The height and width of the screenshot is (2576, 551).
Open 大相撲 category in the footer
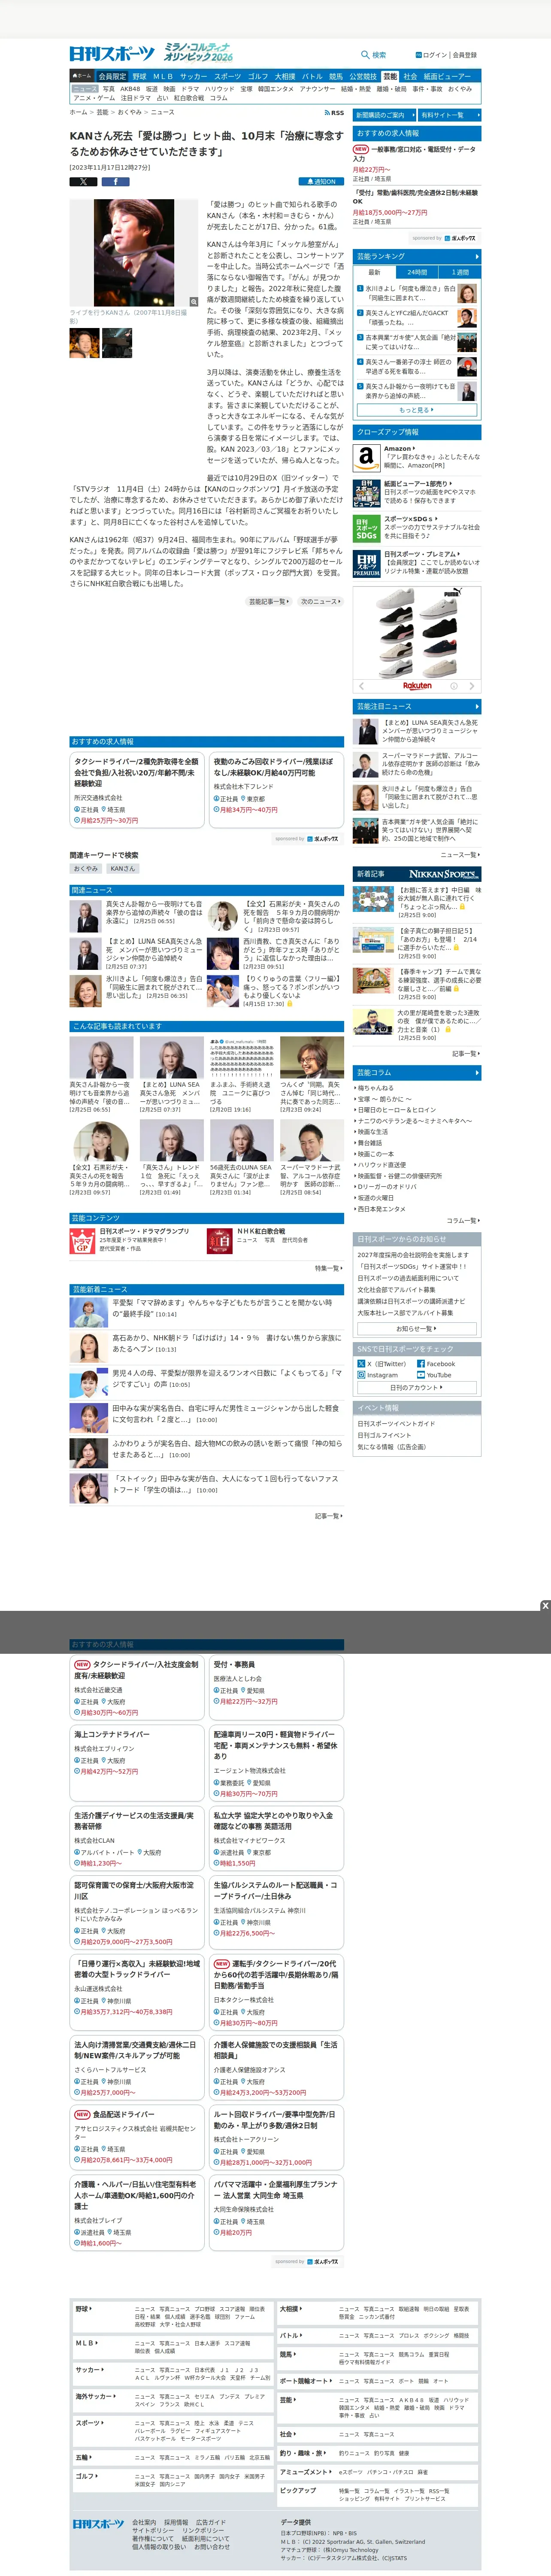(x=292, y=2309)
